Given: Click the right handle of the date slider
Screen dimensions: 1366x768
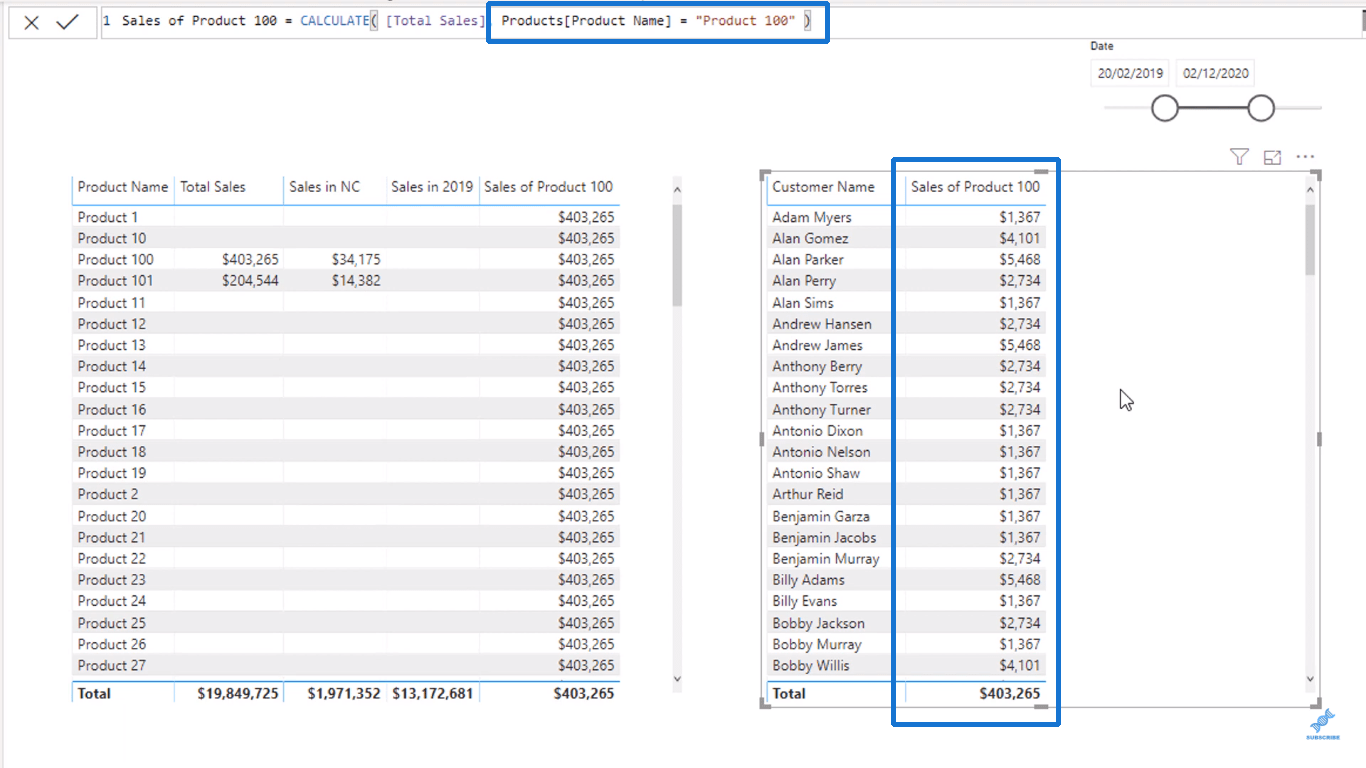Looking at the screenshot, I should [1261, 108].
